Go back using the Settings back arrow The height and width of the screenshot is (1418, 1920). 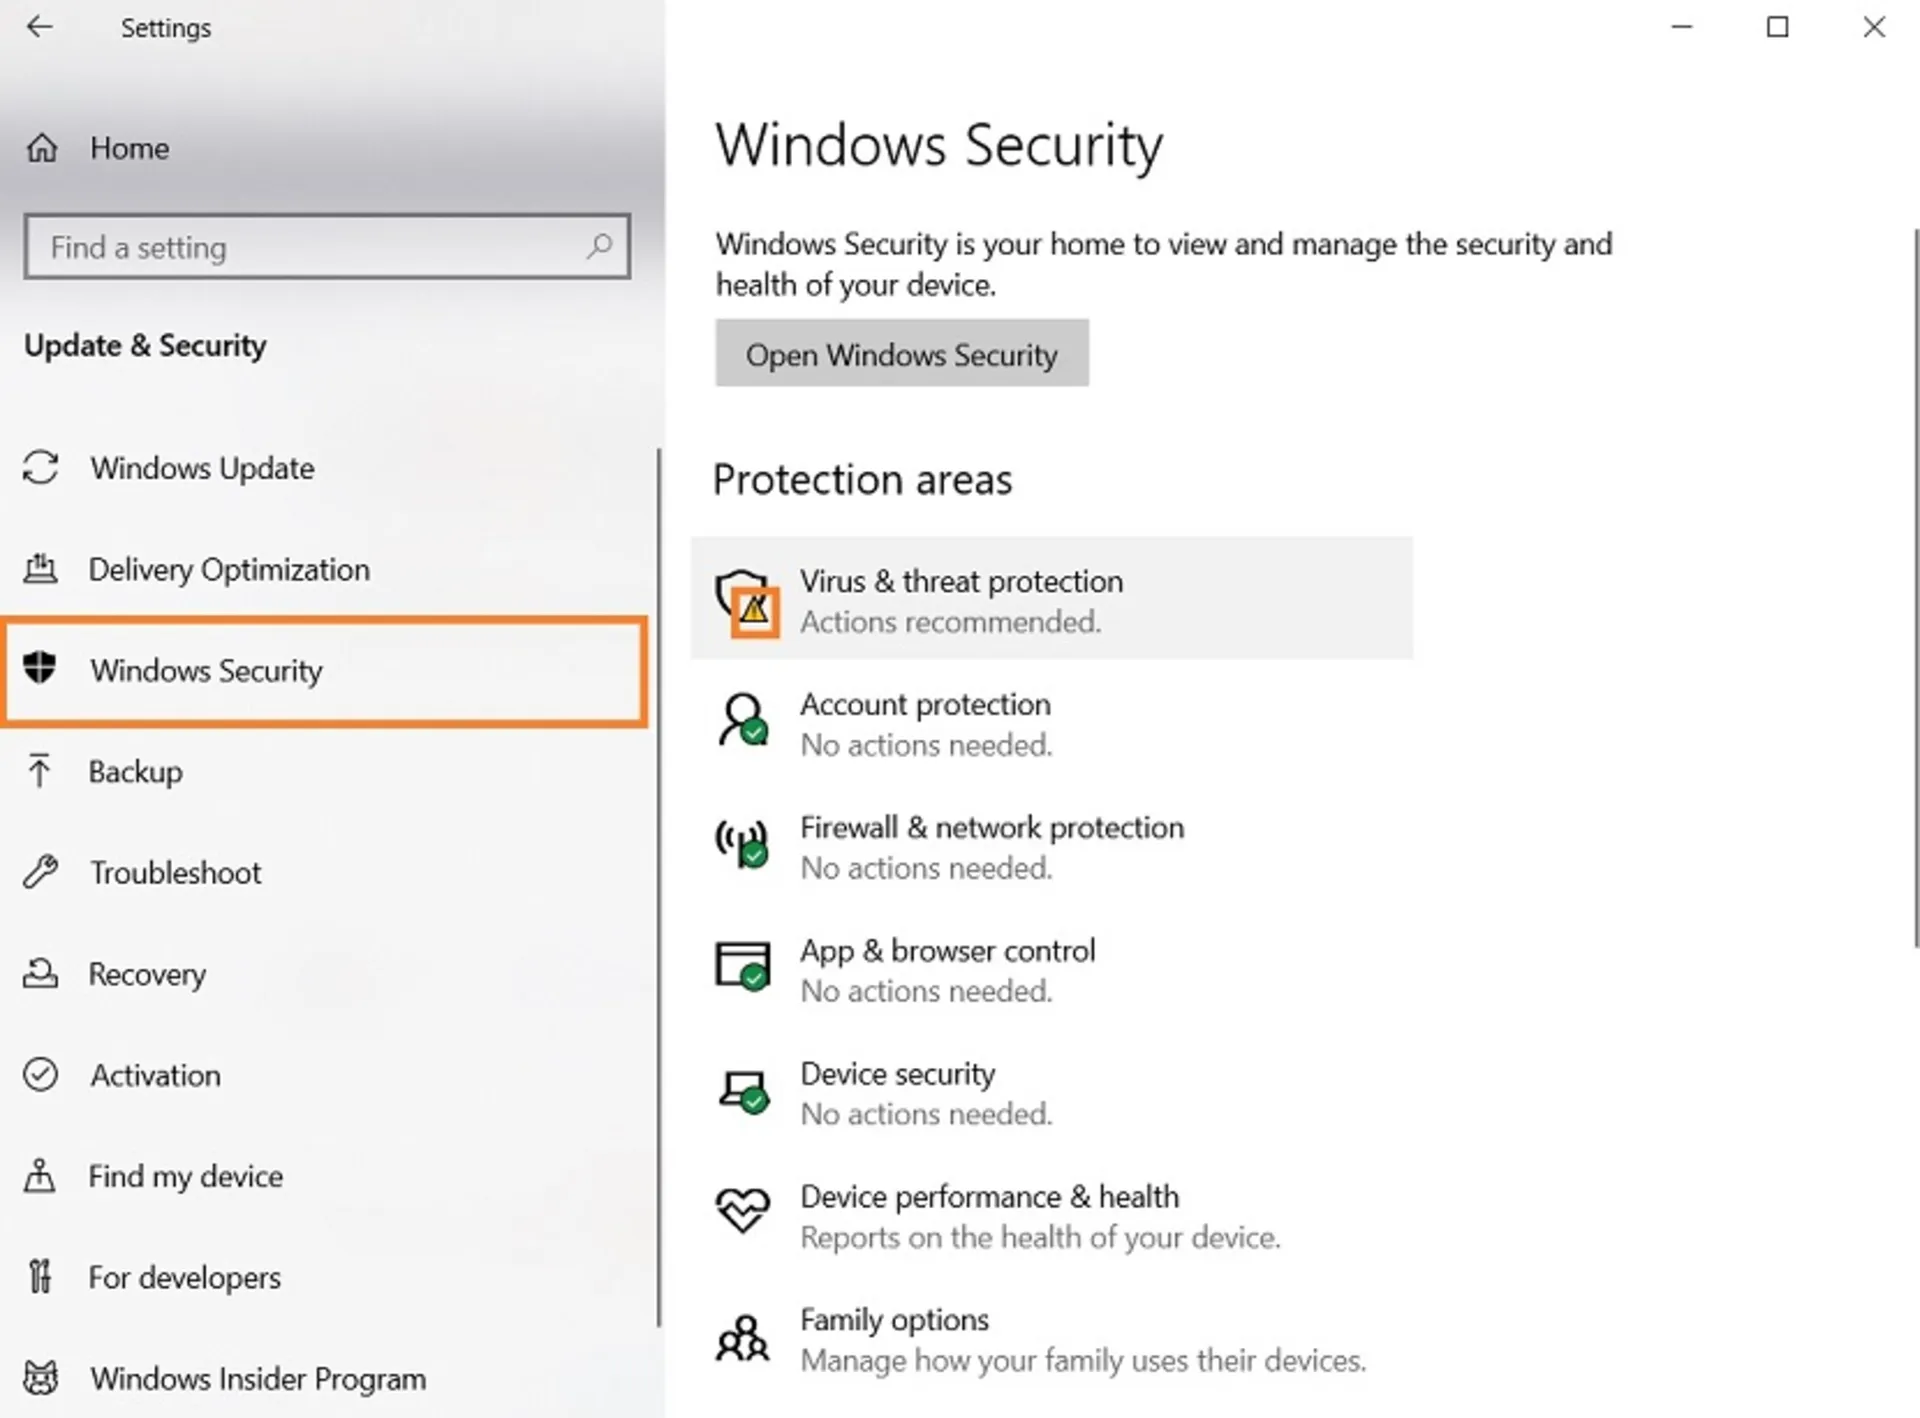click(x=39, y=27)
